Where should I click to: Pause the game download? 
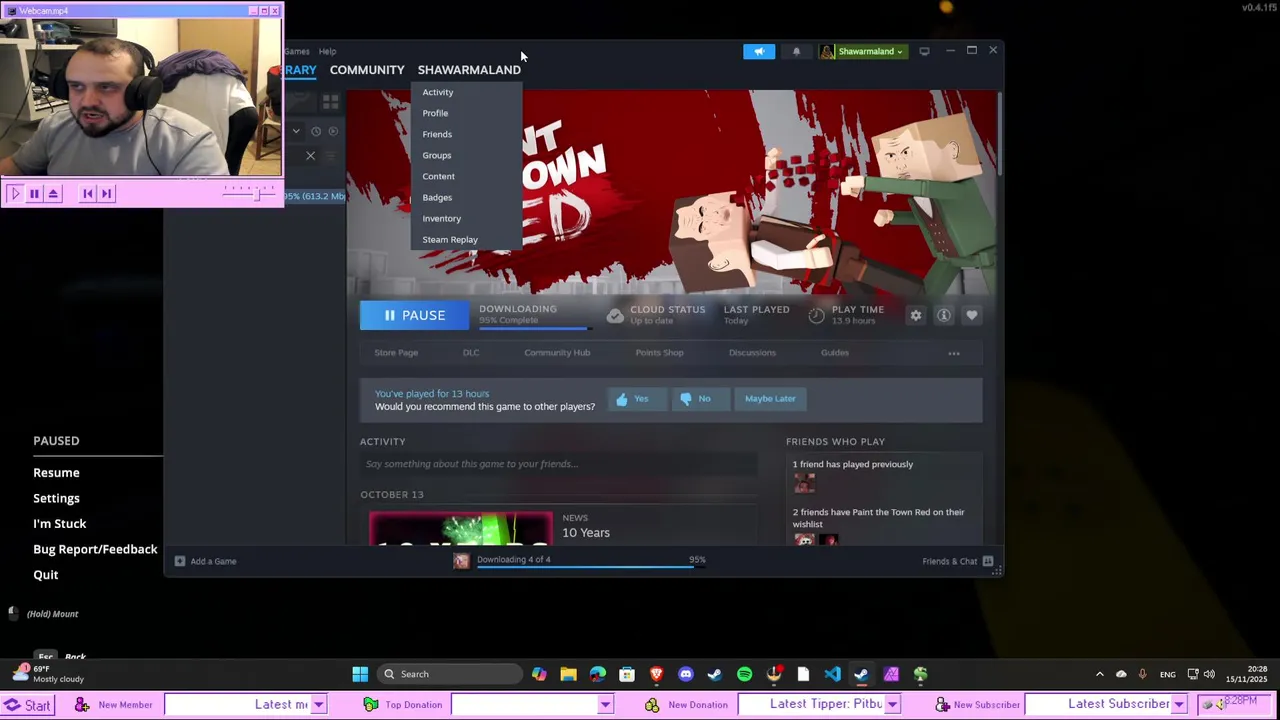coord(414,315)
